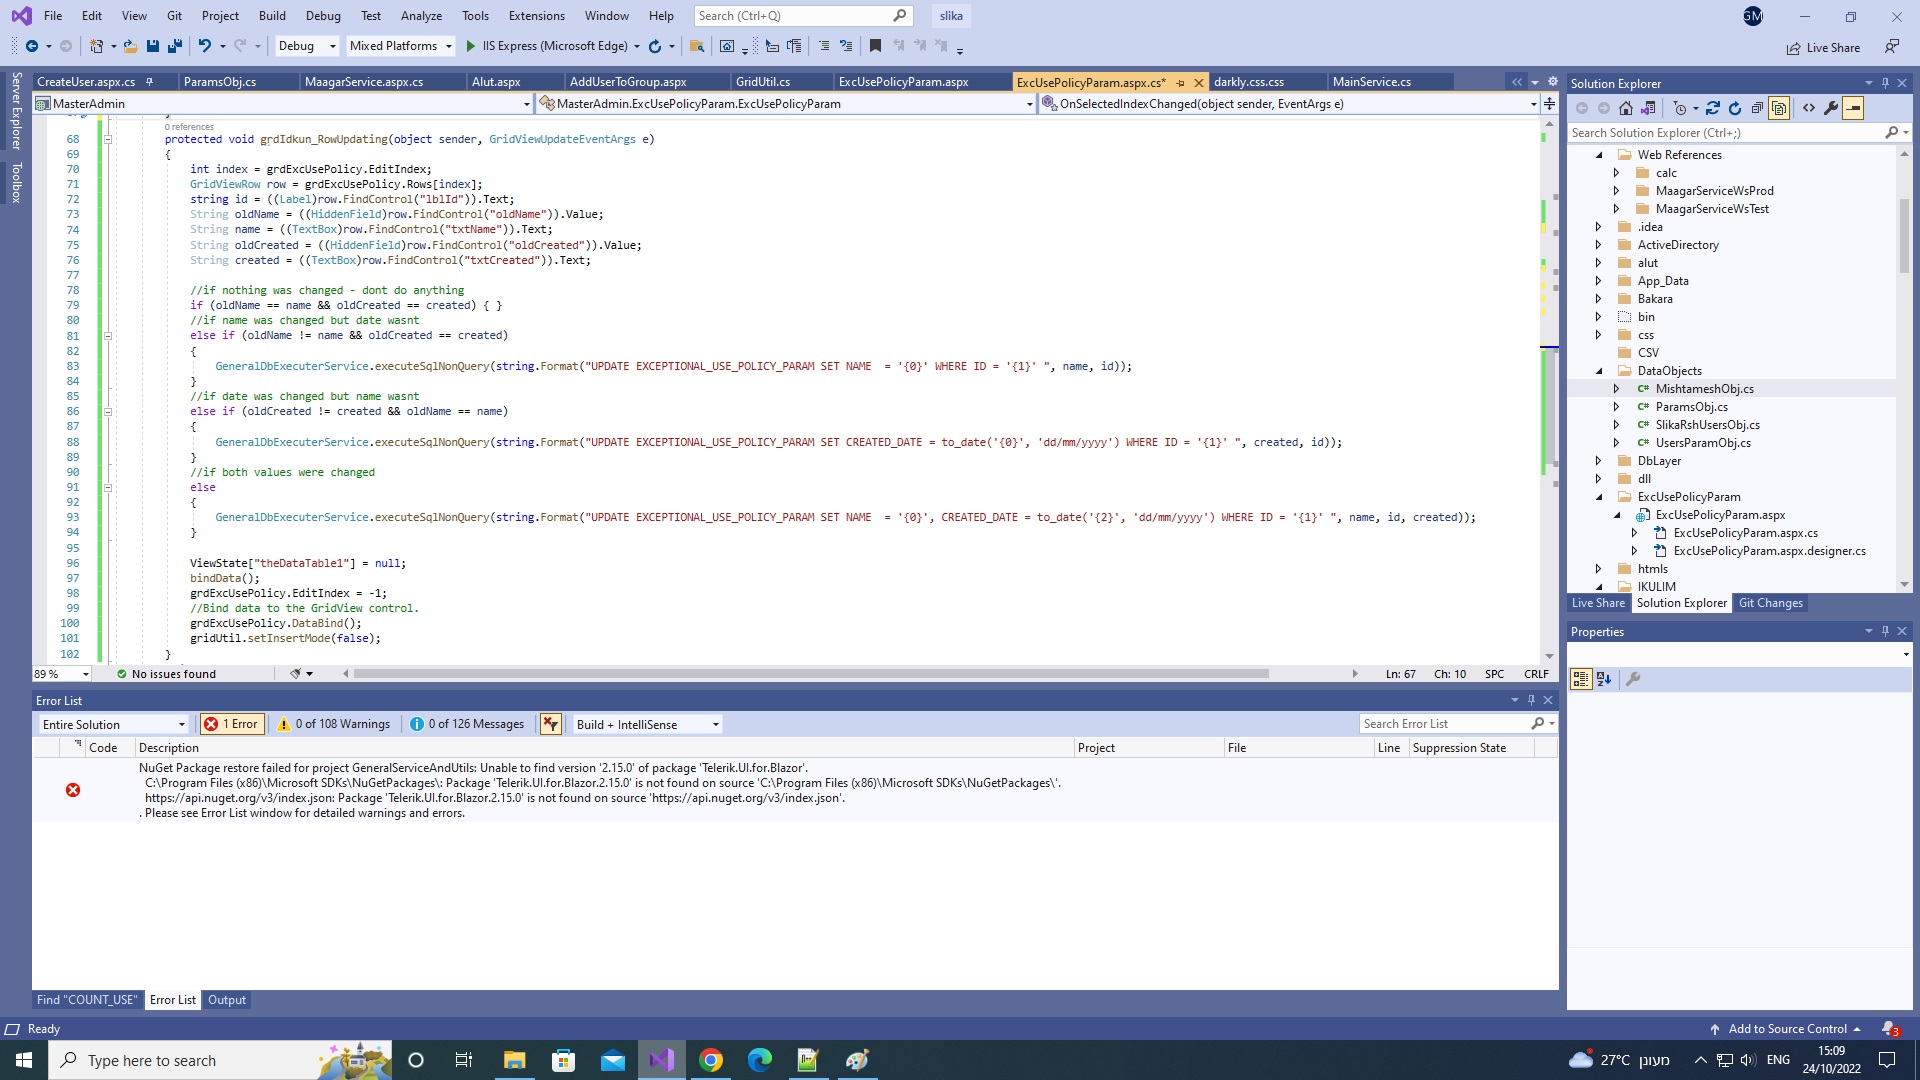Click the Search Error List input field
Viewport: 1920px width, 1080px height.
pyautogui.click(x=1450, y=723)
